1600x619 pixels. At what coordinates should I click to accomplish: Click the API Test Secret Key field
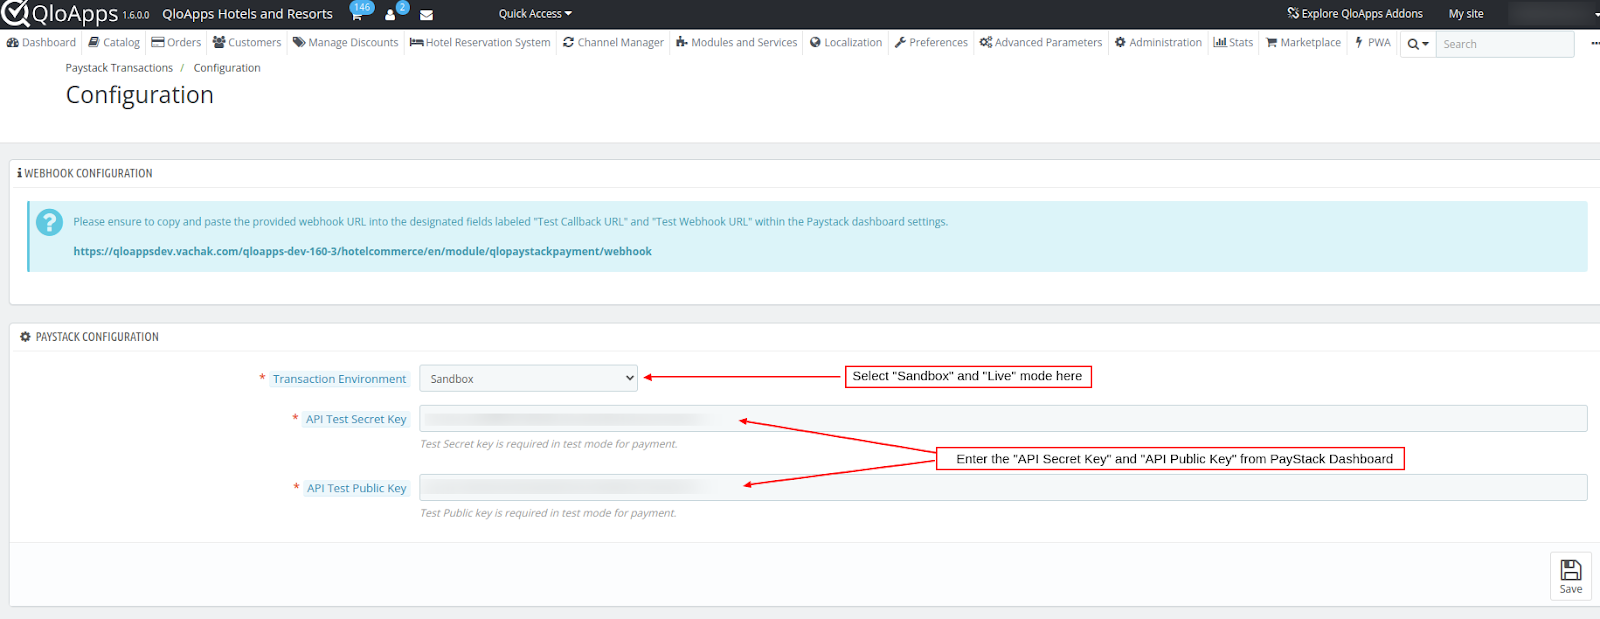[1003, 418]
